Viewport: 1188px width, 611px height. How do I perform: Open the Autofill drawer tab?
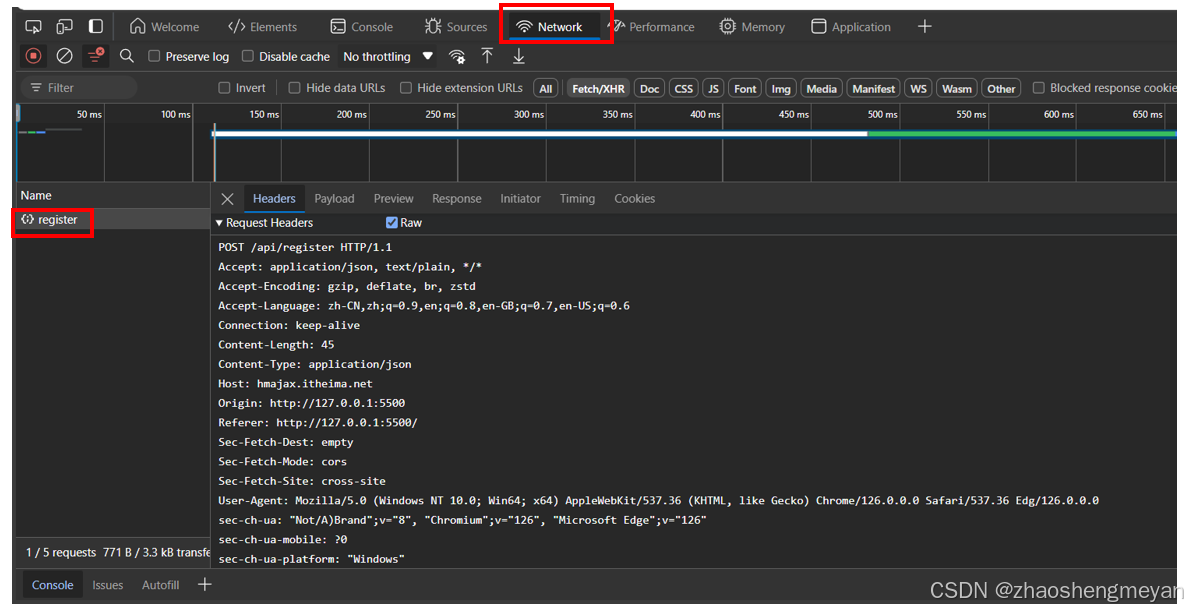click(x=161, y=585)
